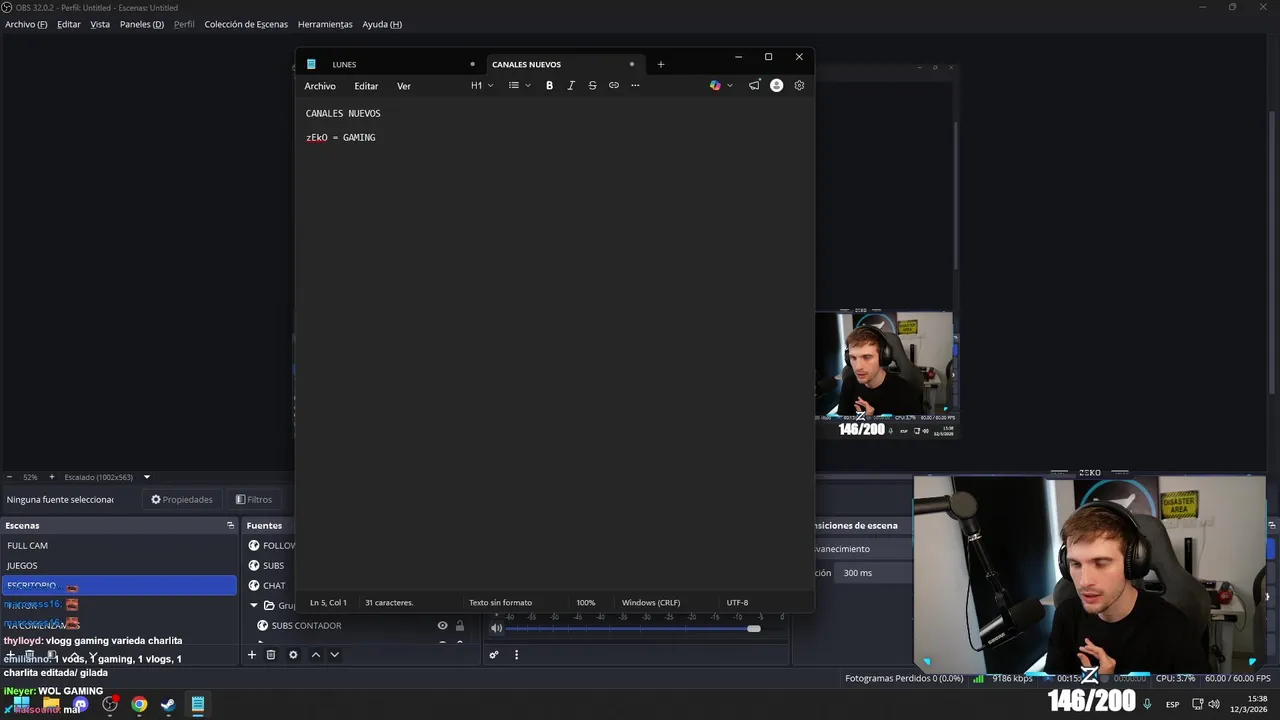The image size is (1280, 720).
Task: Move the source down in Fuentes list
Action: tap(335, 655)
